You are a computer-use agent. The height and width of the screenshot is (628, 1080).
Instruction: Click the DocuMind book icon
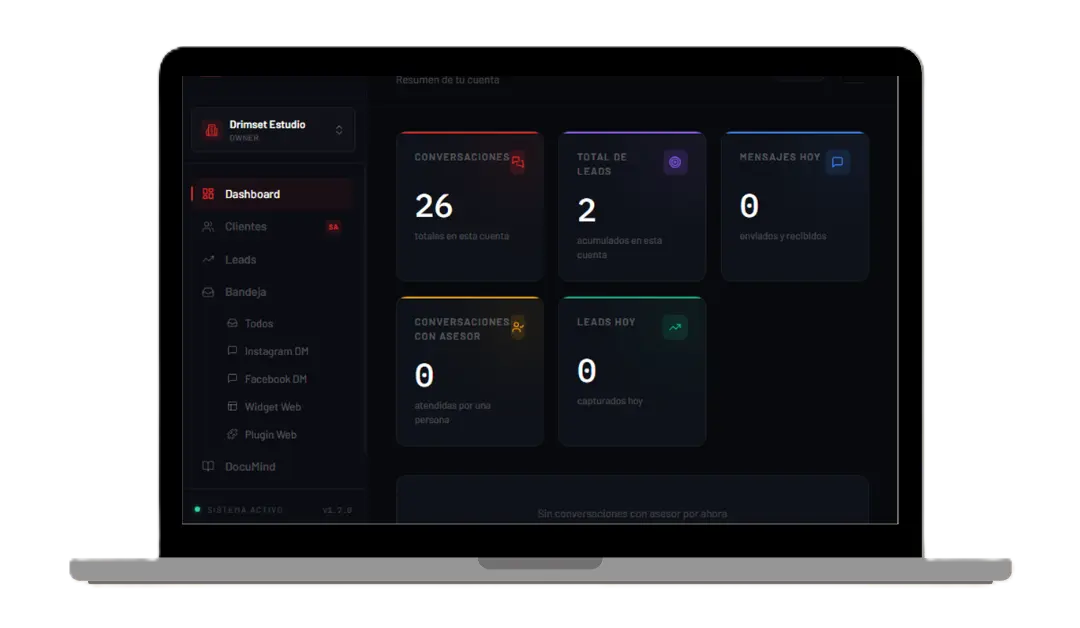click(x=208, y=466)
